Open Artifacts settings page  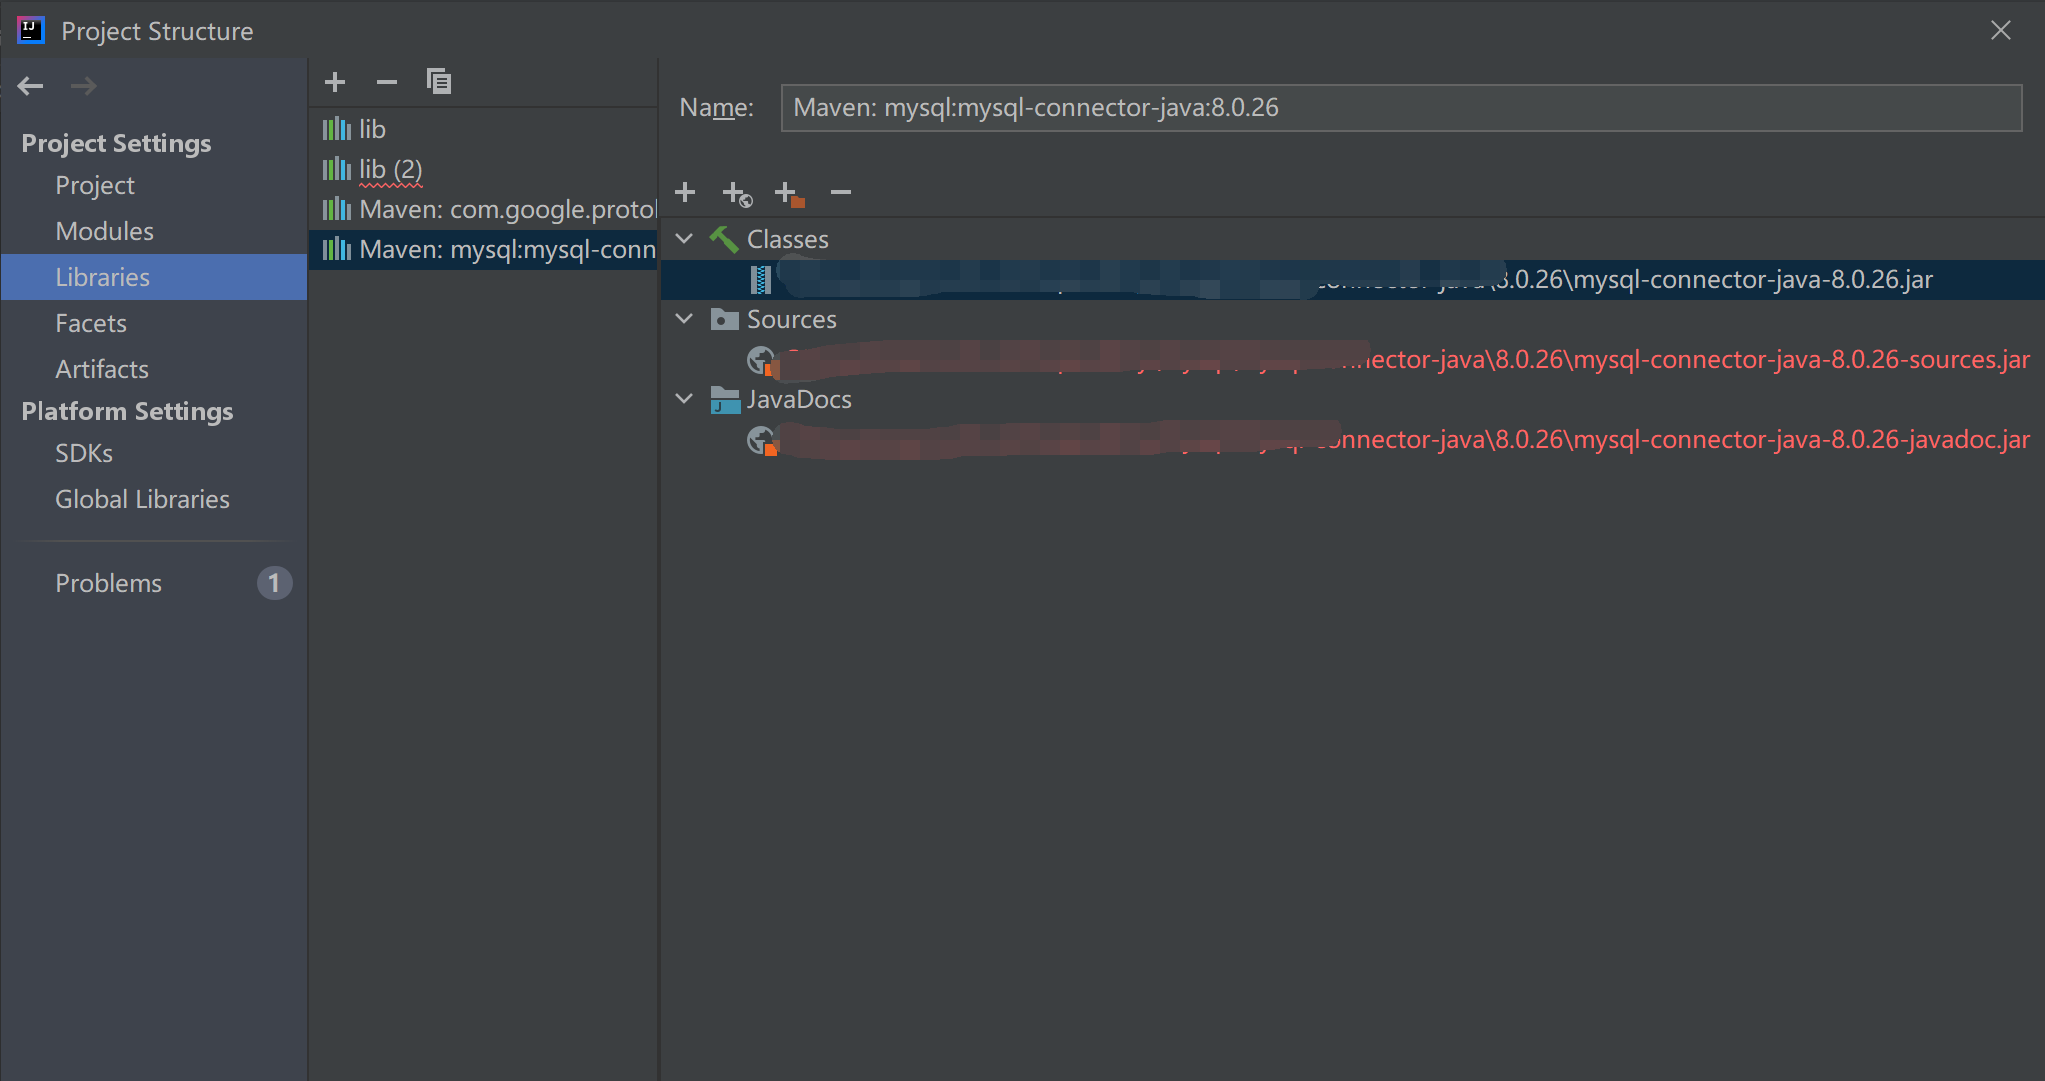(102, 369)
